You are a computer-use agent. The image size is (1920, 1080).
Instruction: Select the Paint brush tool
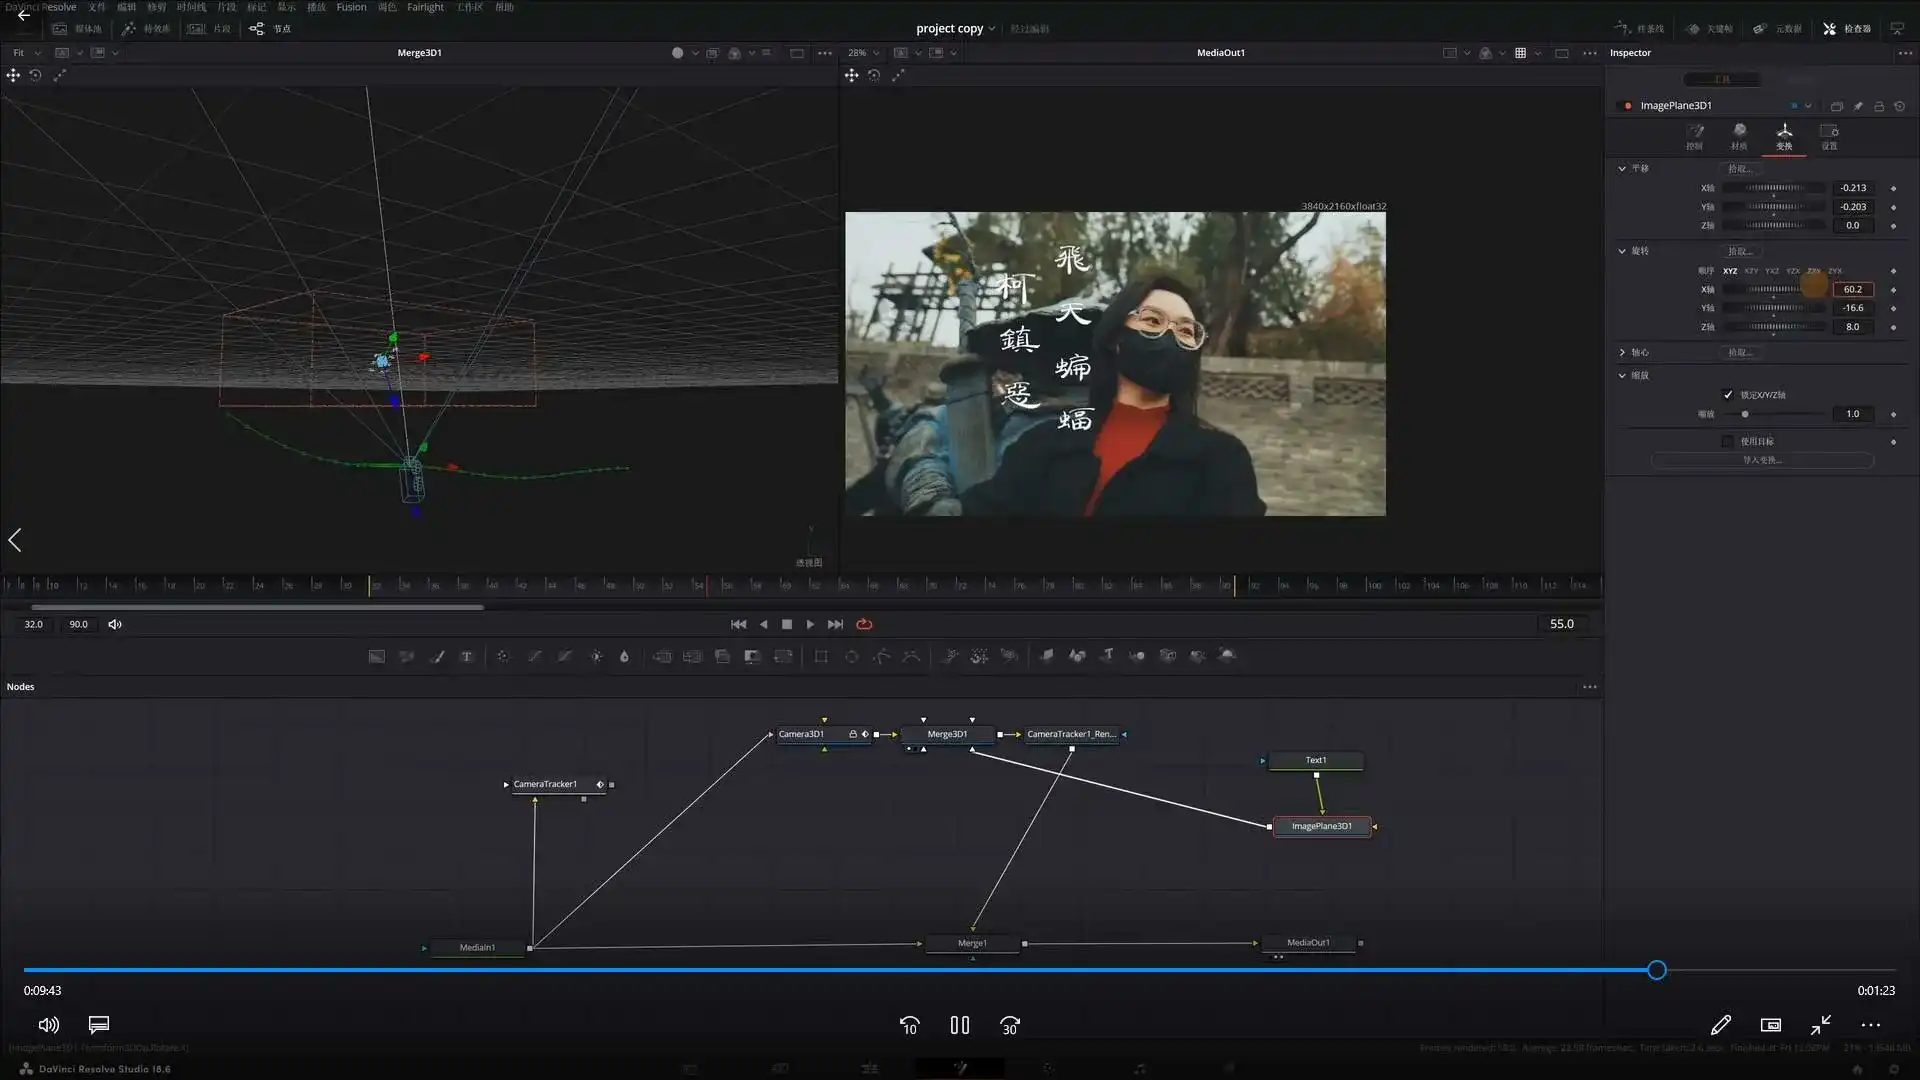coord(437,657)
